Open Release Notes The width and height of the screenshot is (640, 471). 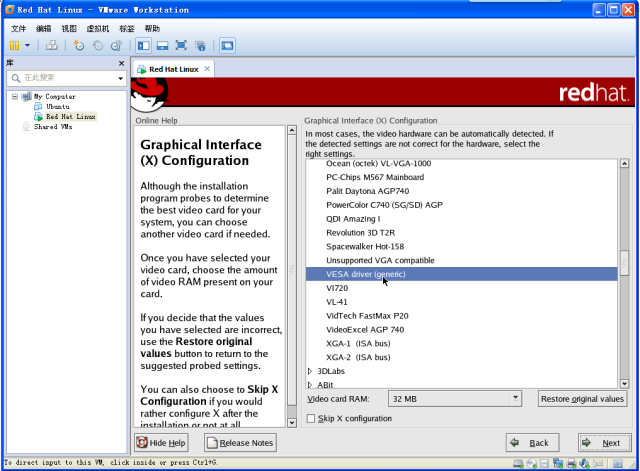240,443
